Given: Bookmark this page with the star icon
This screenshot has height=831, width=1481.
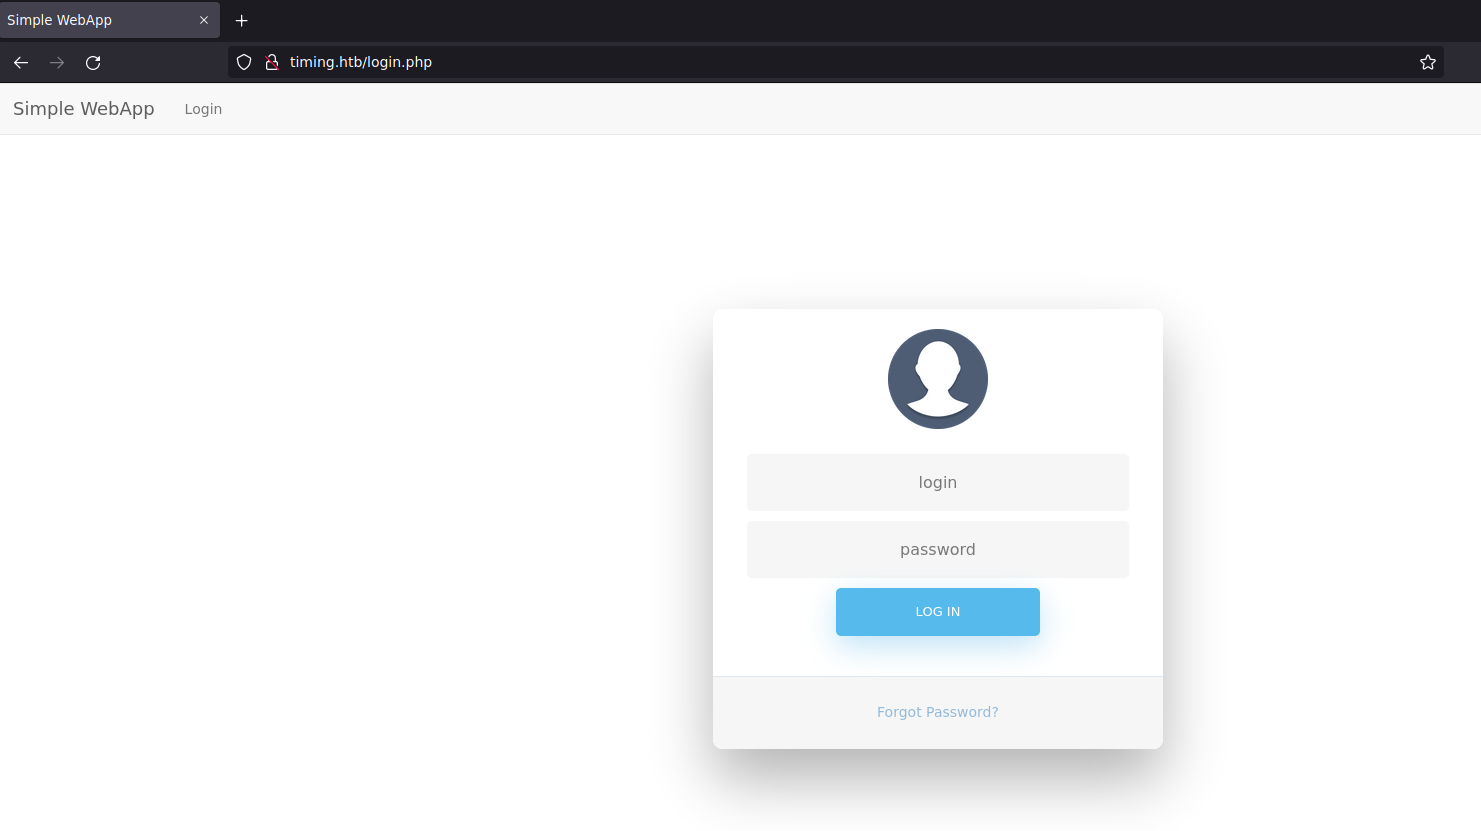Looking at the screenshot, I should (1428, 62).
